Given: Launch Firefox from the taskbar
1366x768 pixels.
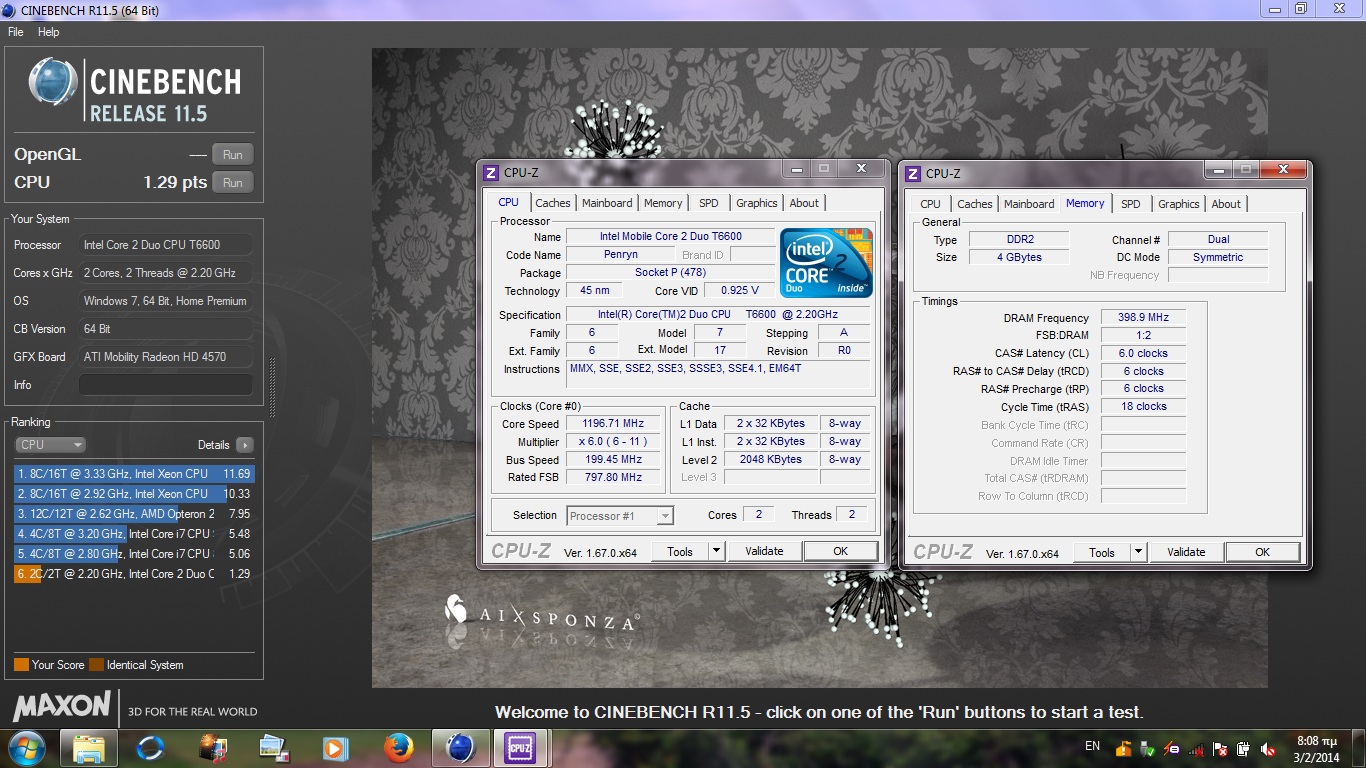Looking at the screenshot, I should tap(398, 748).
